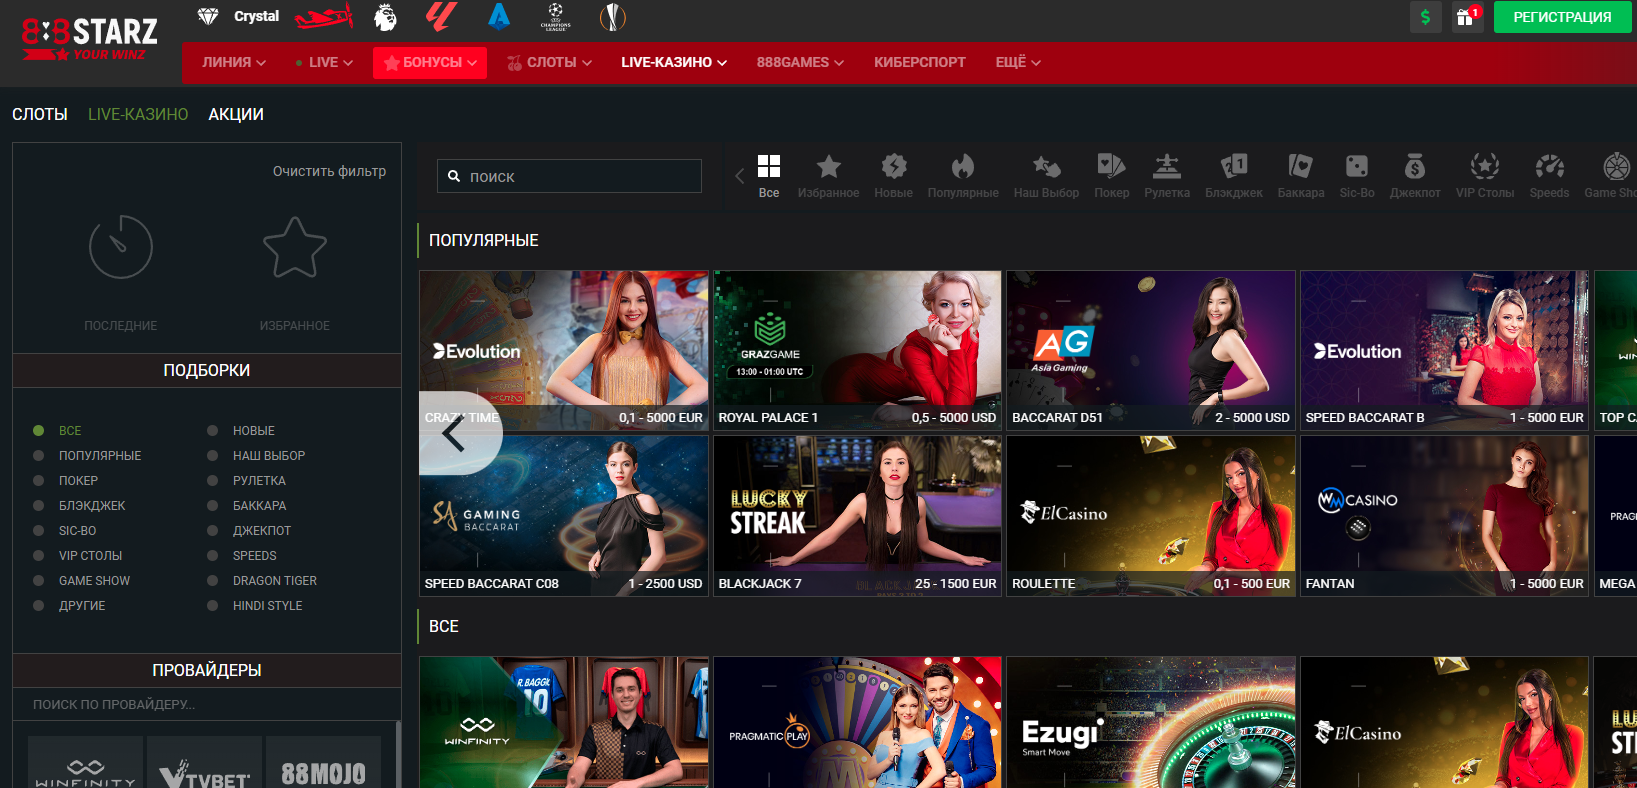Select the VIP Столы category icon
Screen dimensions: 1637x788
[1485, 166]
